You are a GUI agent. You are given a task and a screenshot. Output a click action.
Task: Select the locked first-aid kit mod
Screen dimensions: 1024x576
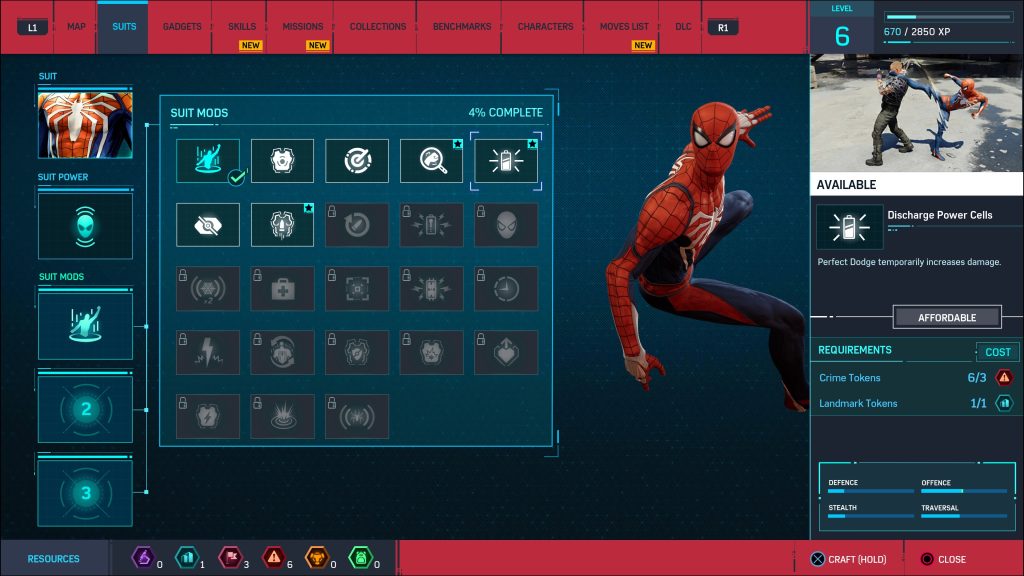pyautogui.click(x=282, y=289)
